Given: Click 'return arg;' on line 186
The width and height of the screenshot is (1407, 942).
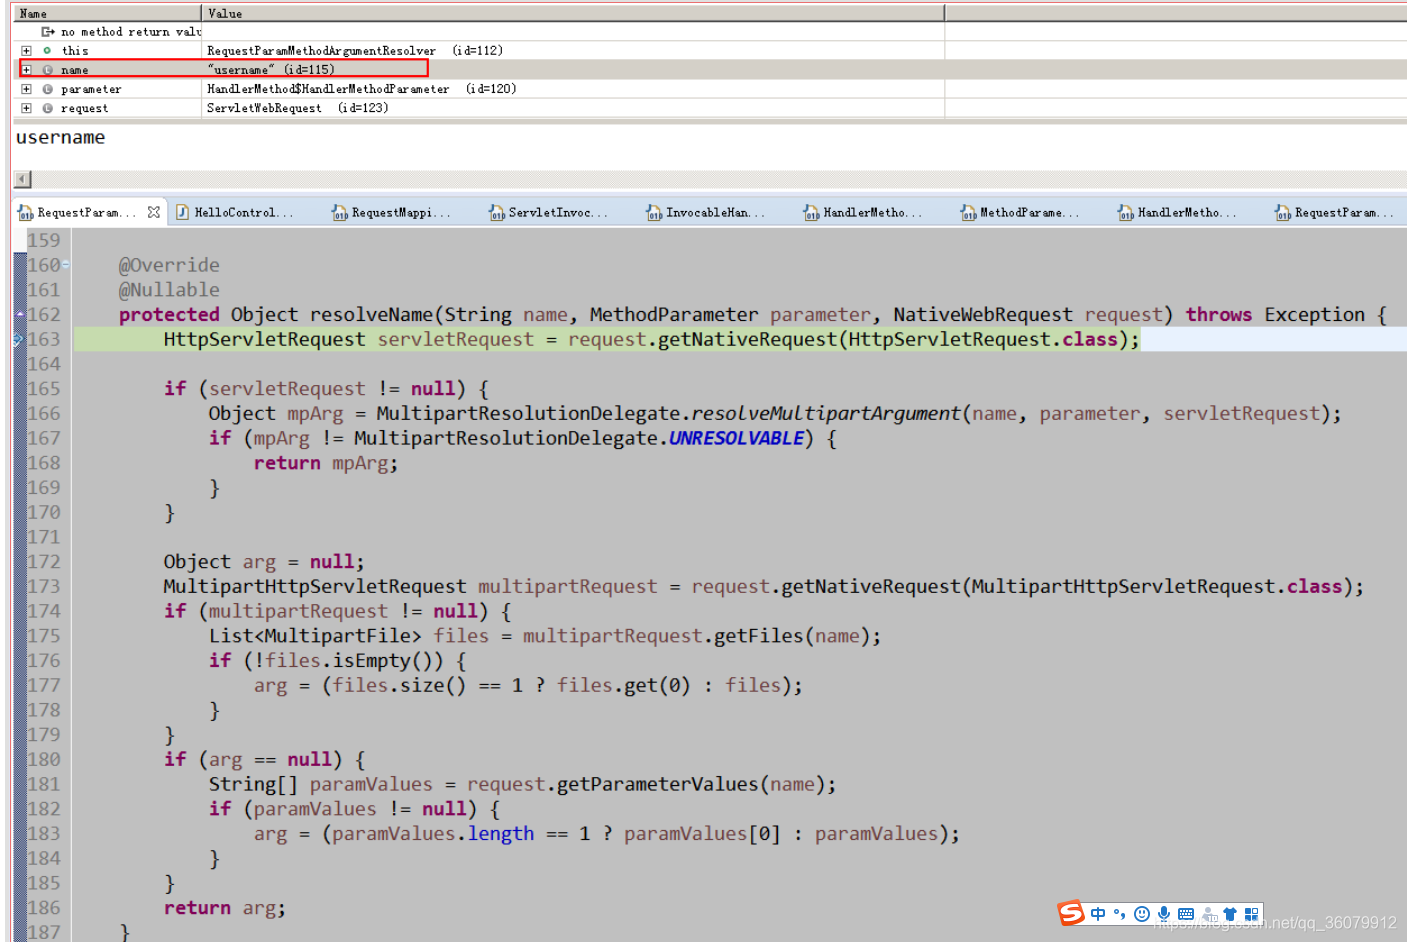Looking at the screenshot, I should tap(225, 908).
